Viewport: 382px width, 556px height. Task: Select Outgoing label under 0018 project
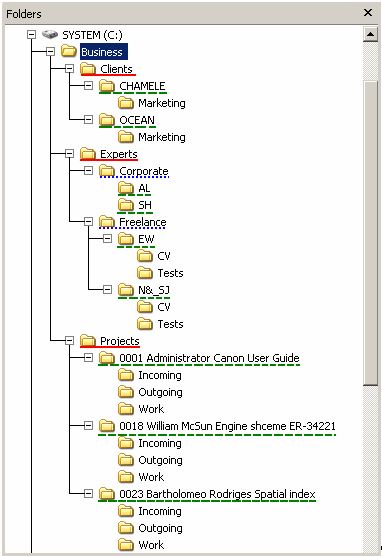(x=160, y=460)
